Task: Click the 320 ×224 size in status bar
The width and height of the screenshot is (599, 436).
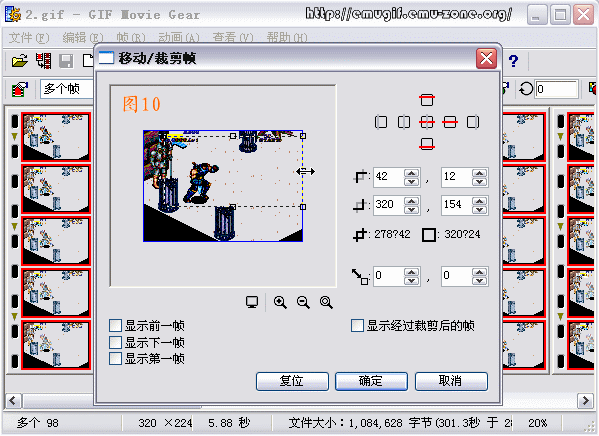Action: 165,423
